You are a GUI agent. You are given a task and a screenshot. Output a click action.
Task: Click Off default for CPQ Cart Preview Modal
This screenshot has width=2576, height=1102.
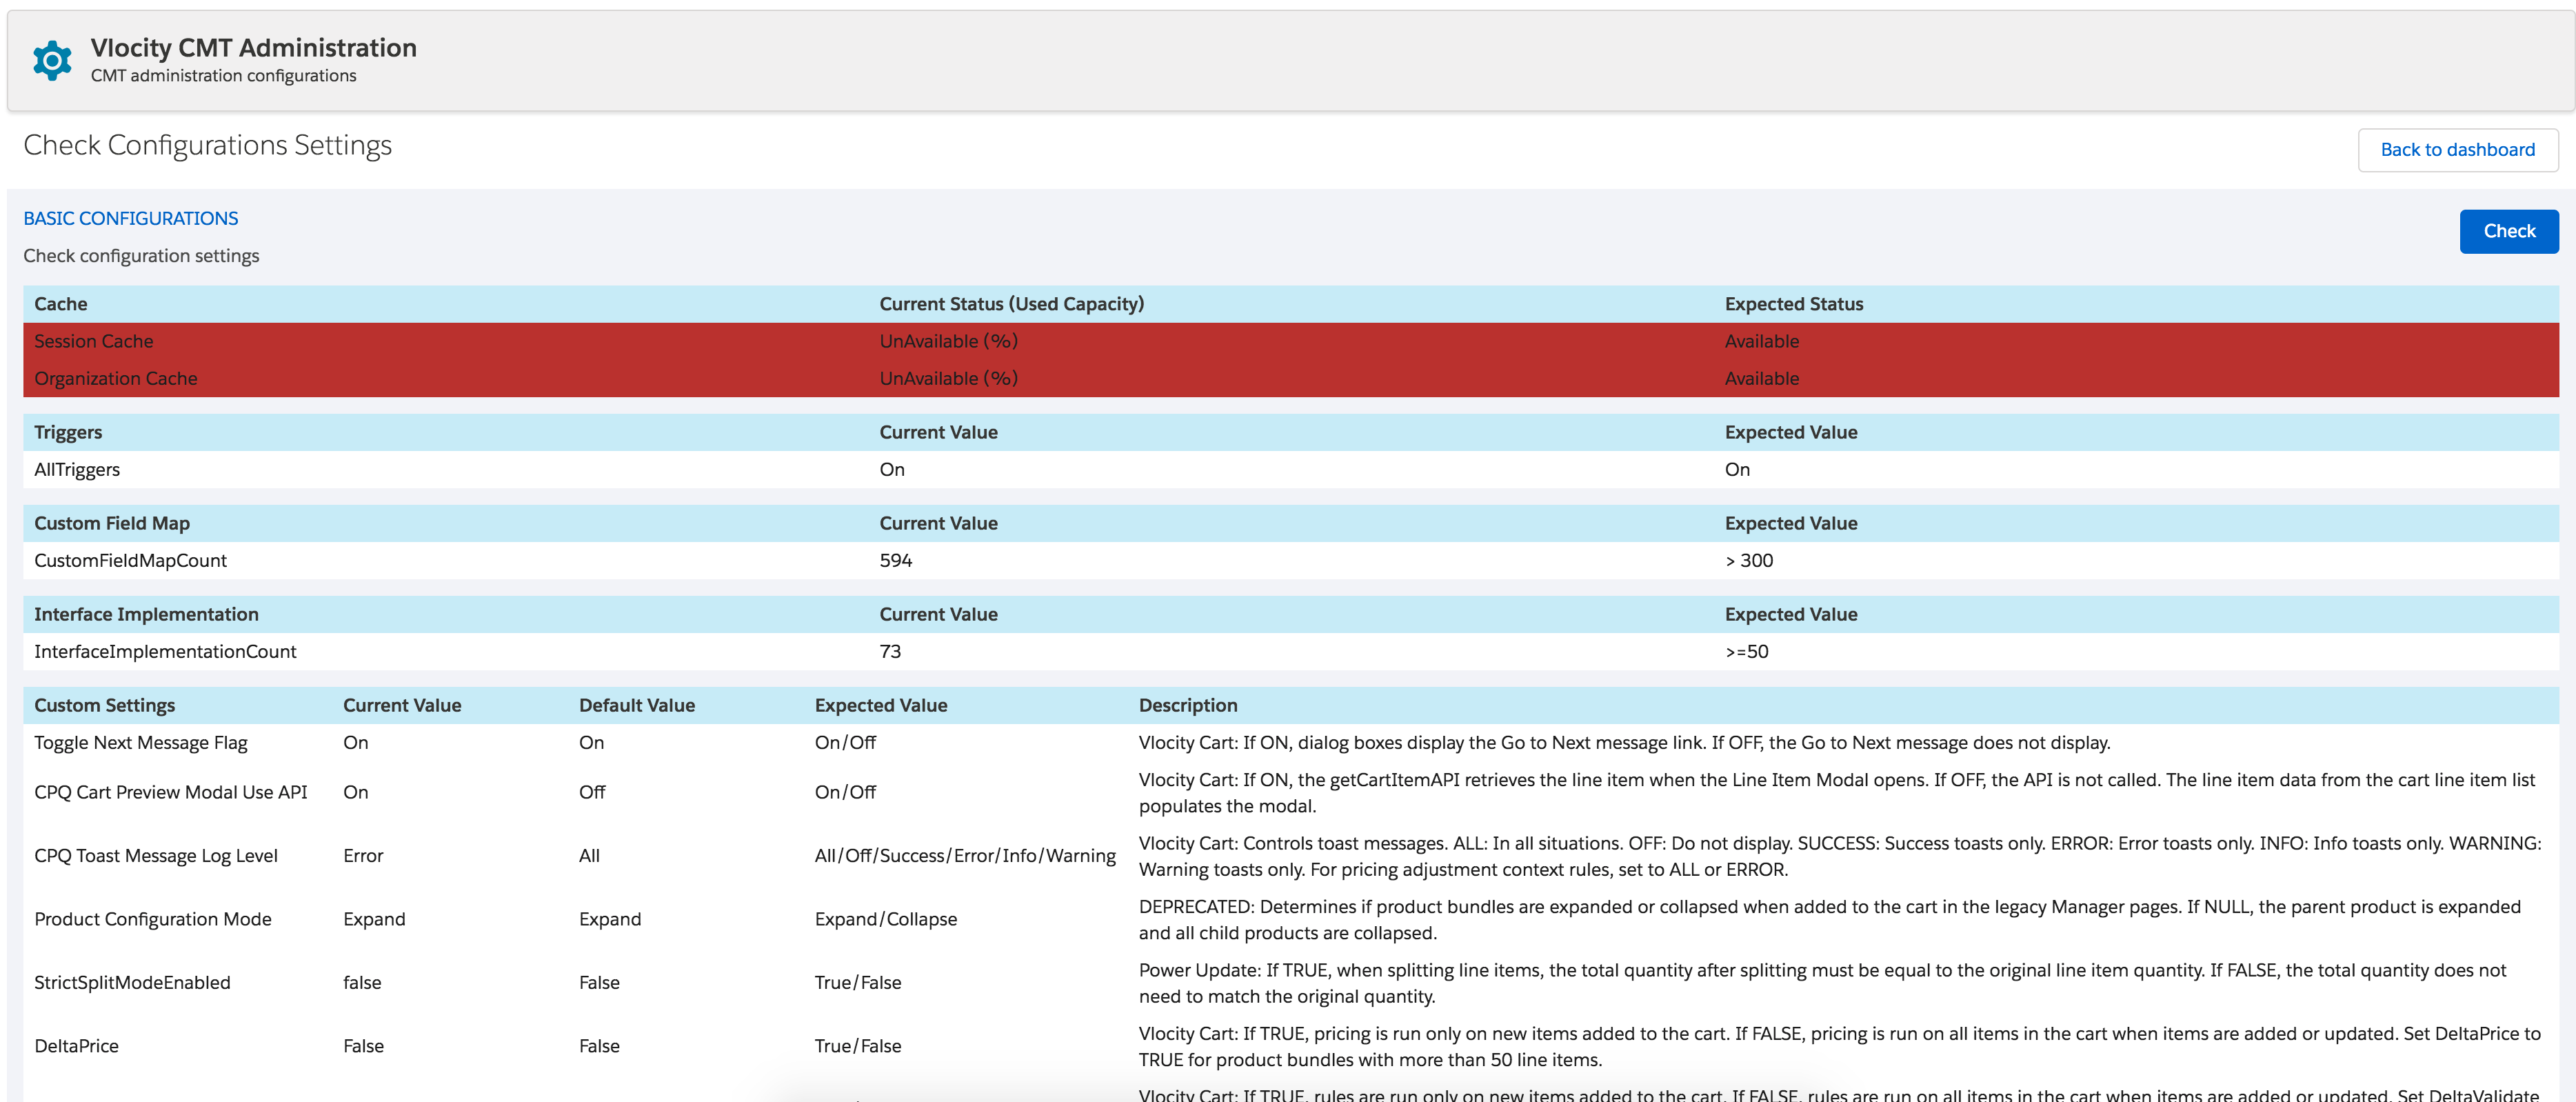click(x=592, y=792)
